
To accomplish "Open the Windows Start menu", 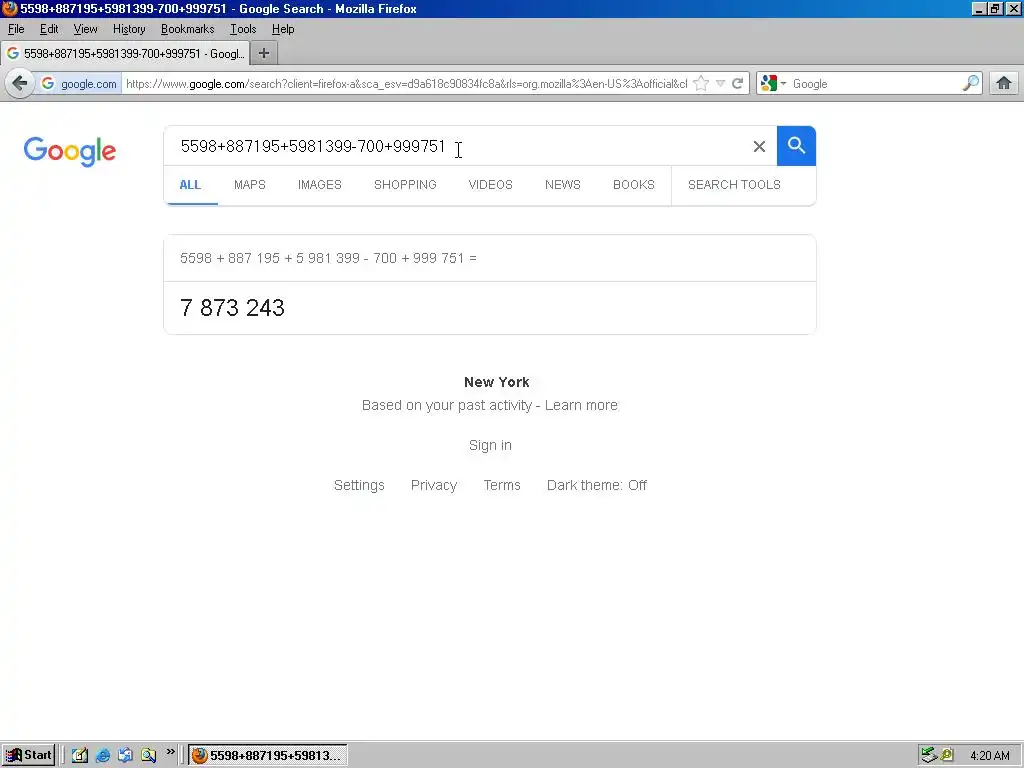I will tap(29, 756).
